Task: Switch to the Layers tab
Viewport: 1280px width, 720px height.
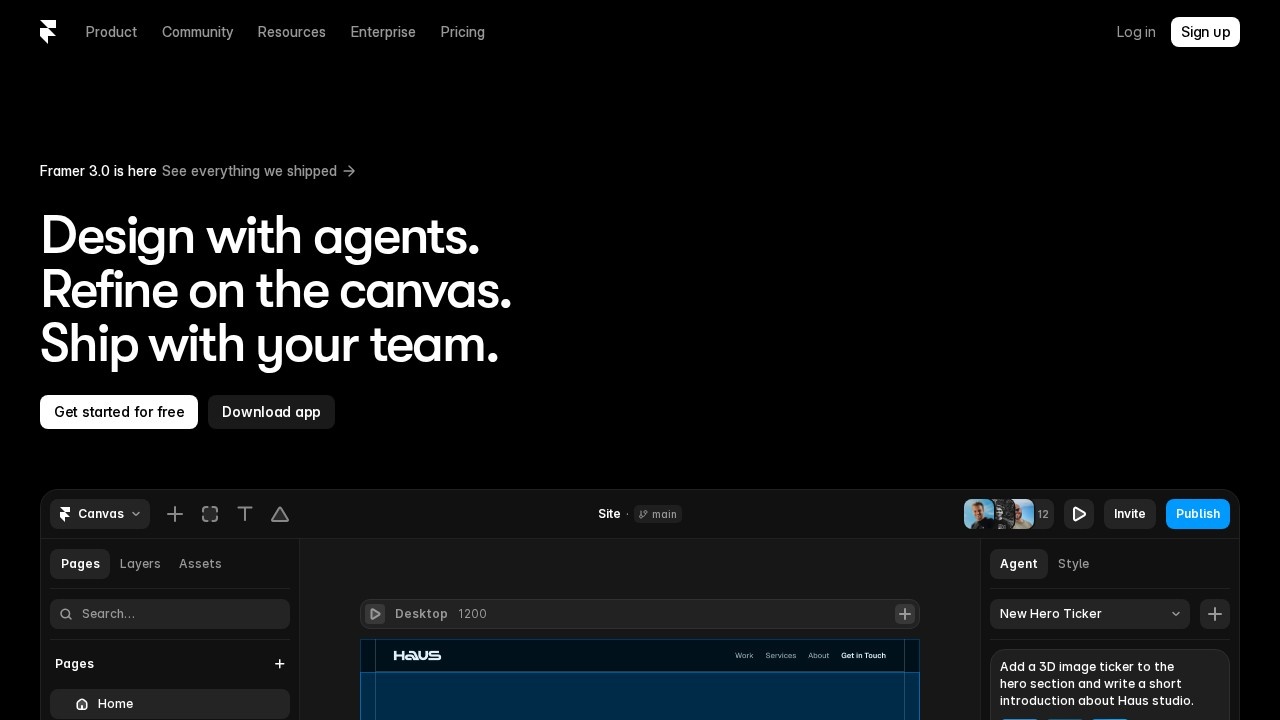Action: (140, 564)
